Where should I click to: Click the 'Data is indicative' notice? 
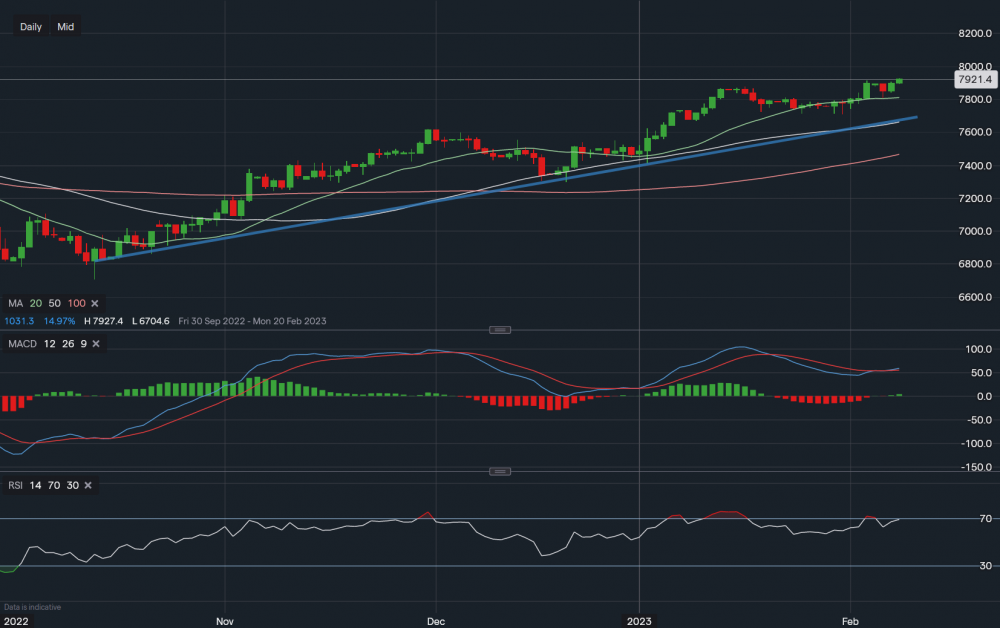[32, 607]
